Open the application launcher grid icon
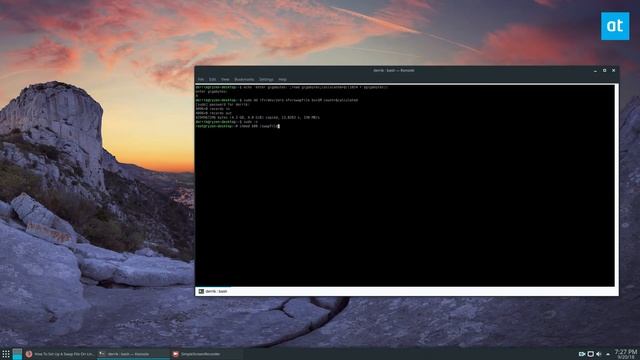The image size is (640, 360). coord(6,354)
